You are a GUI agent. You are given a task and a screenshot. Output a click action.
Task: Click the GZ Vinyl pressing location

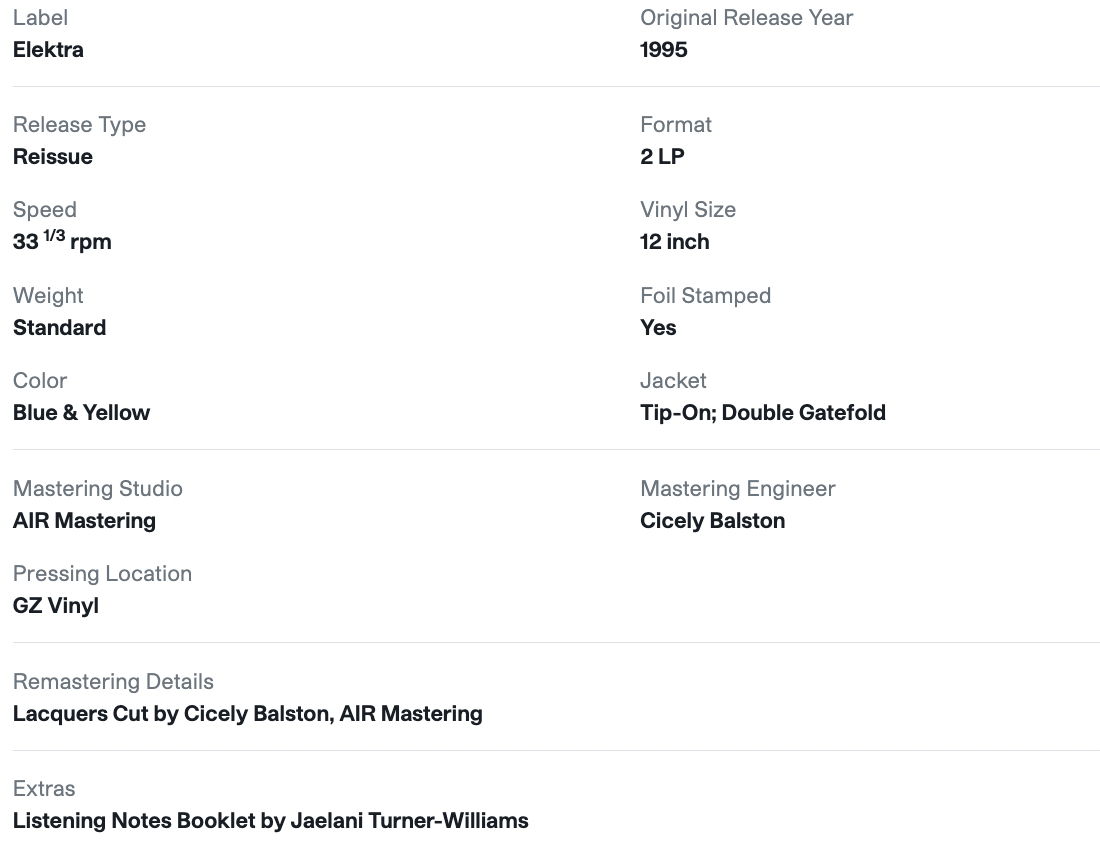[x=55, y=605]
